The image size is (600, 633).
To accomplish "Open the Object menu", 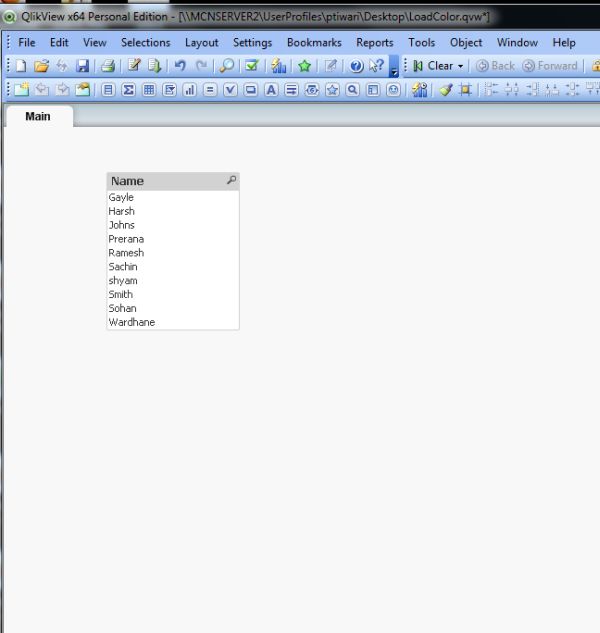I will (466, 42).
